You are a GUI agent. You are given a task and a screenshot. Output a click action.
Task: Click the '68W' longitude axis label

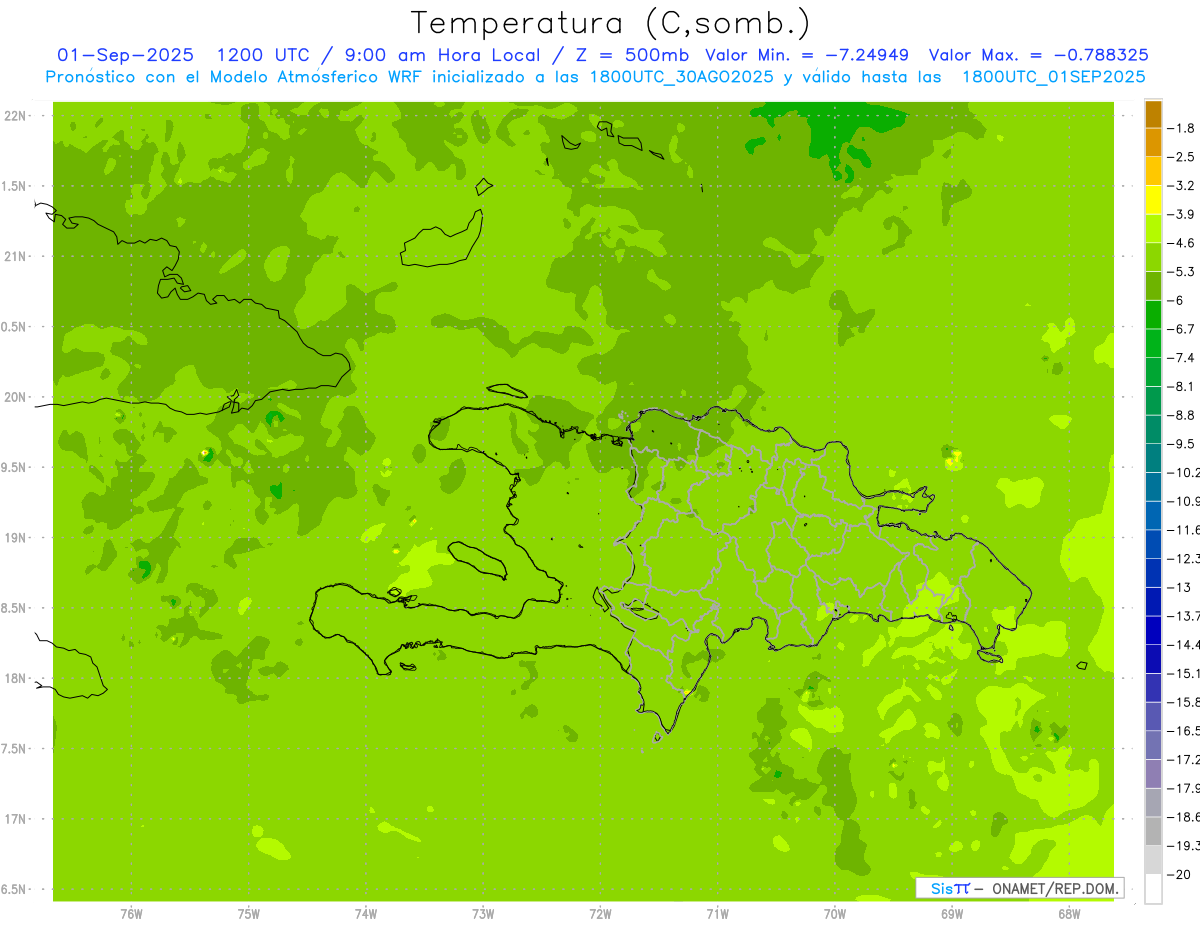tap(1069, 914)
